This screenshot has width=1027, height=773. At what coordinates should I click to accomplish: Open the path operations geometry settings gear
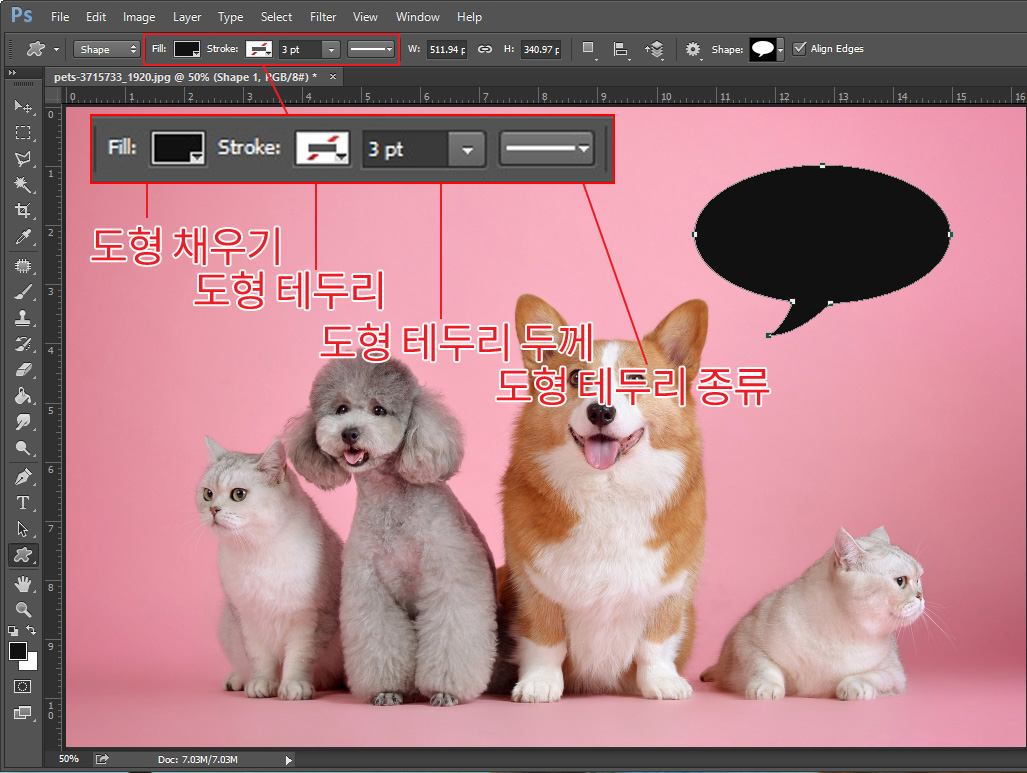click(693, 48)
